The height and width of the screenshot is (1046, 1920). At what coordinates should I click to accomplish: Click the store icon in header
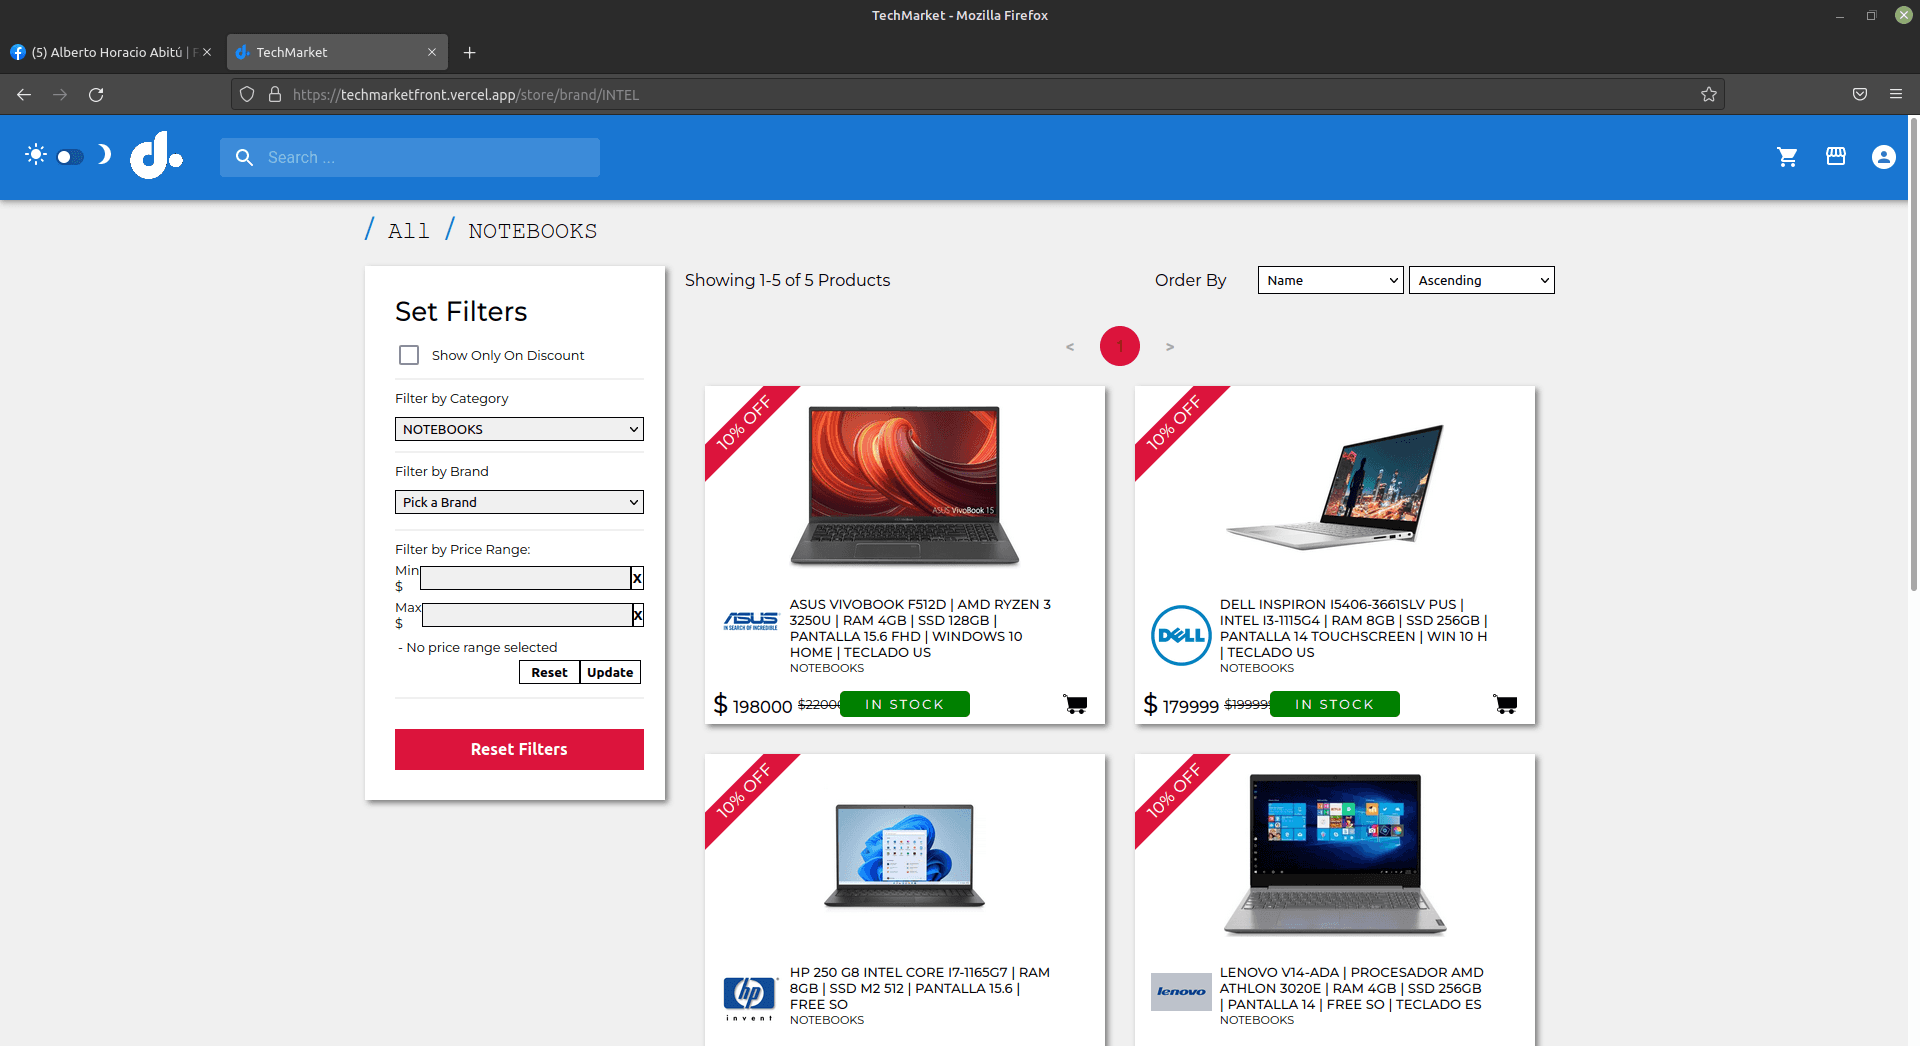pyautogui.click(x=1835, y=157)
